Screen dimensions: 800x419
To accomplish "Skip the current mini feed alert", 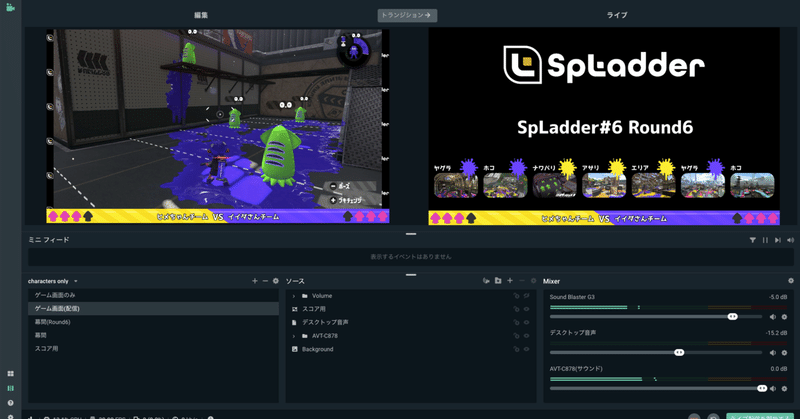I will [x=778, y=240].
